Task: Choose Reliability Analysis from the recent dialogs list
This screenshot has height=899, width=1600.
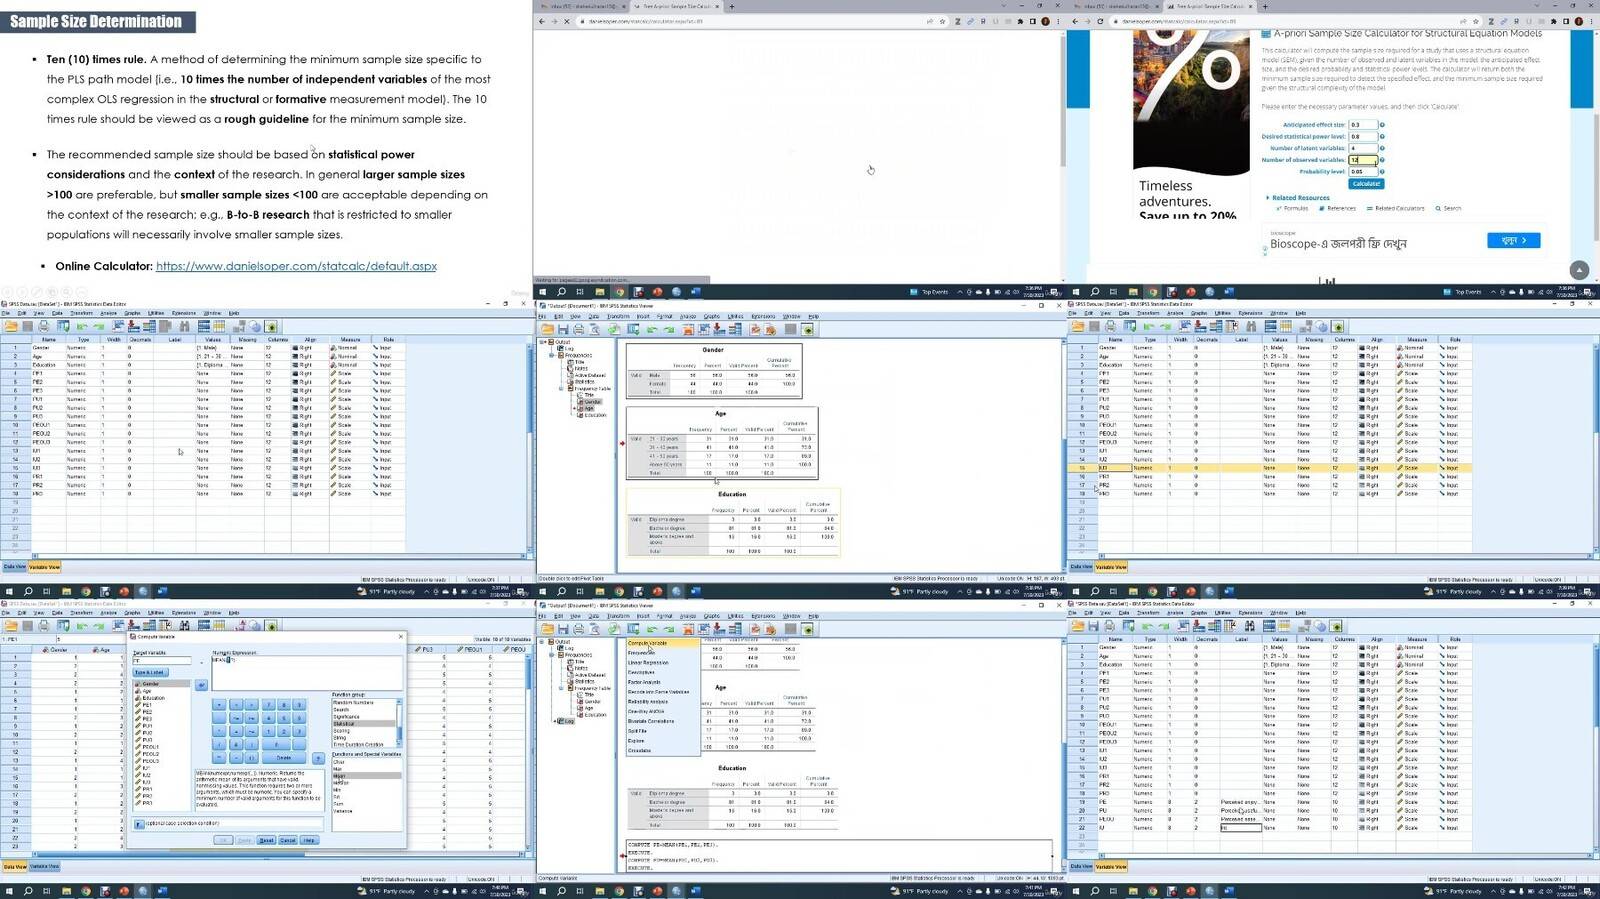Action: [661, 702]
